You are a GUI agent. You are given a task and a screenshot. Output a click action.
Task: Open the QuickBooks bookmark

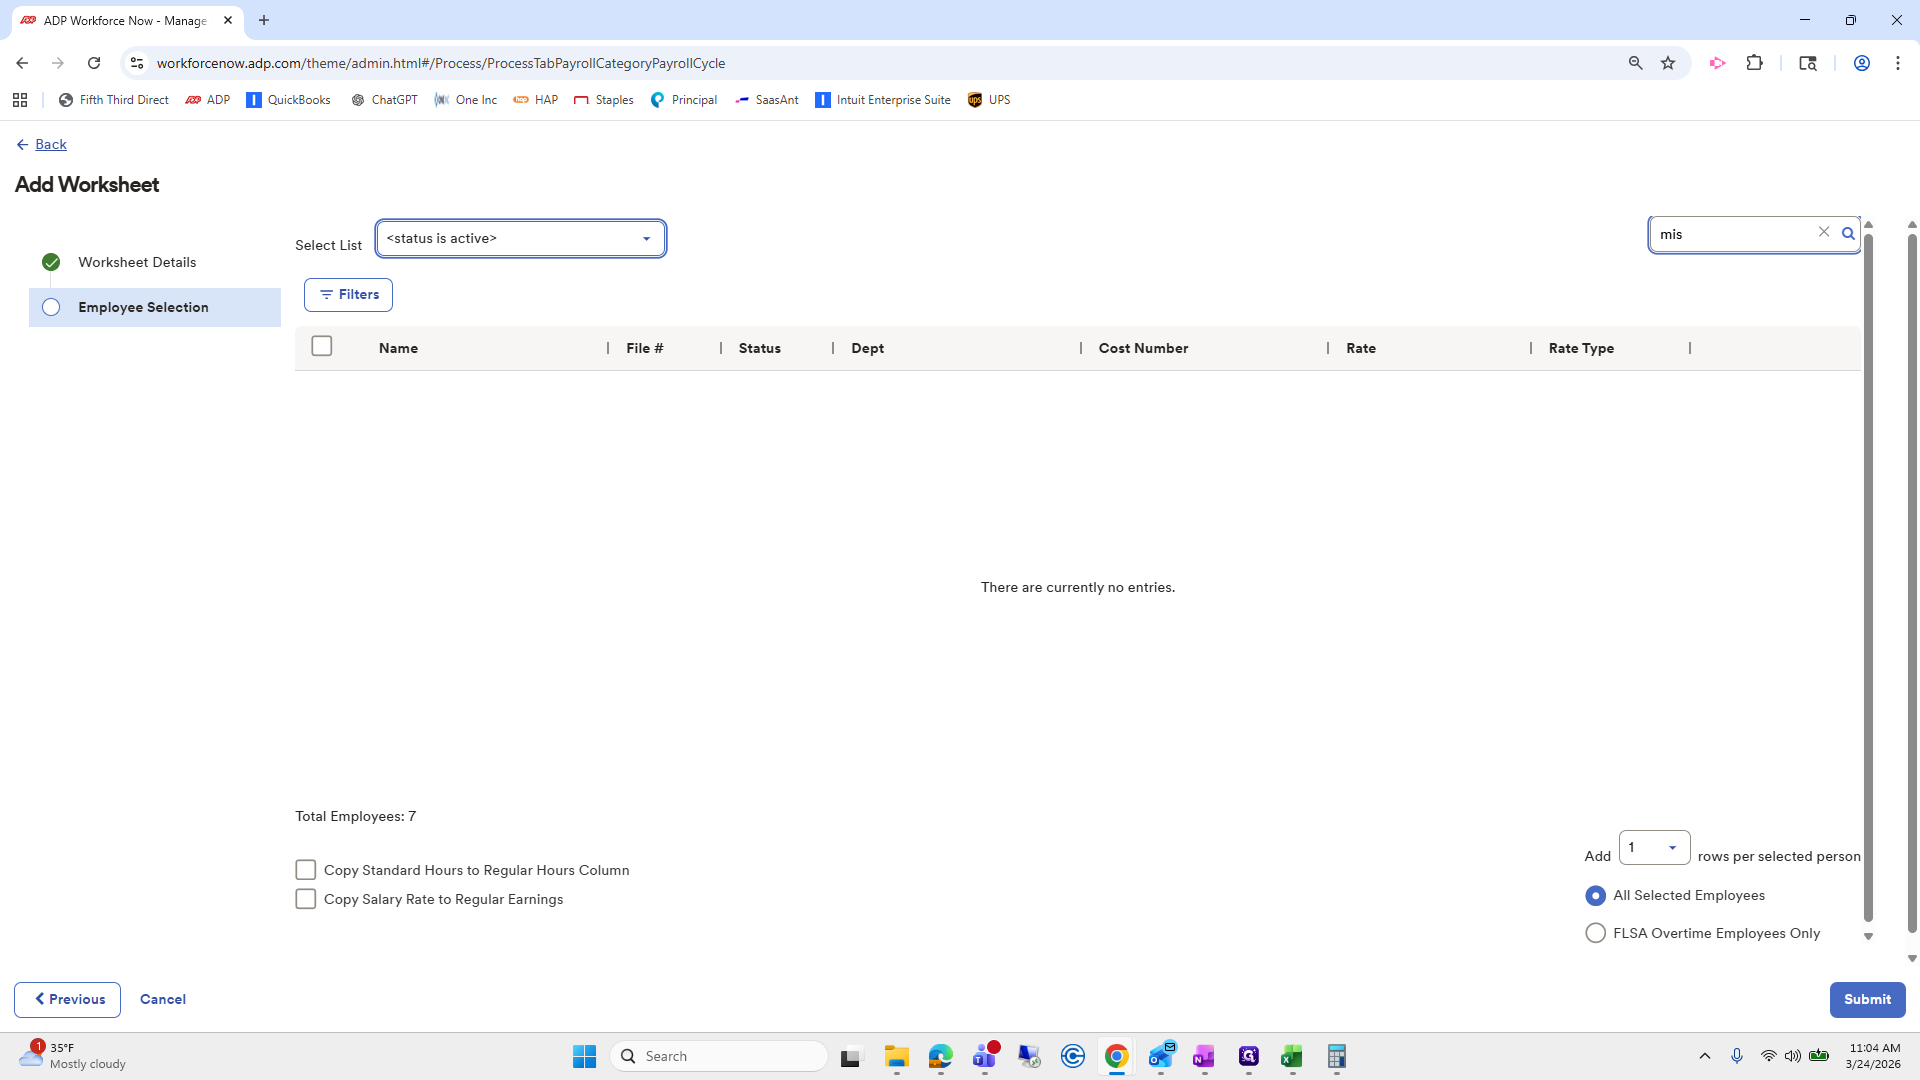[x=288, y=100]
